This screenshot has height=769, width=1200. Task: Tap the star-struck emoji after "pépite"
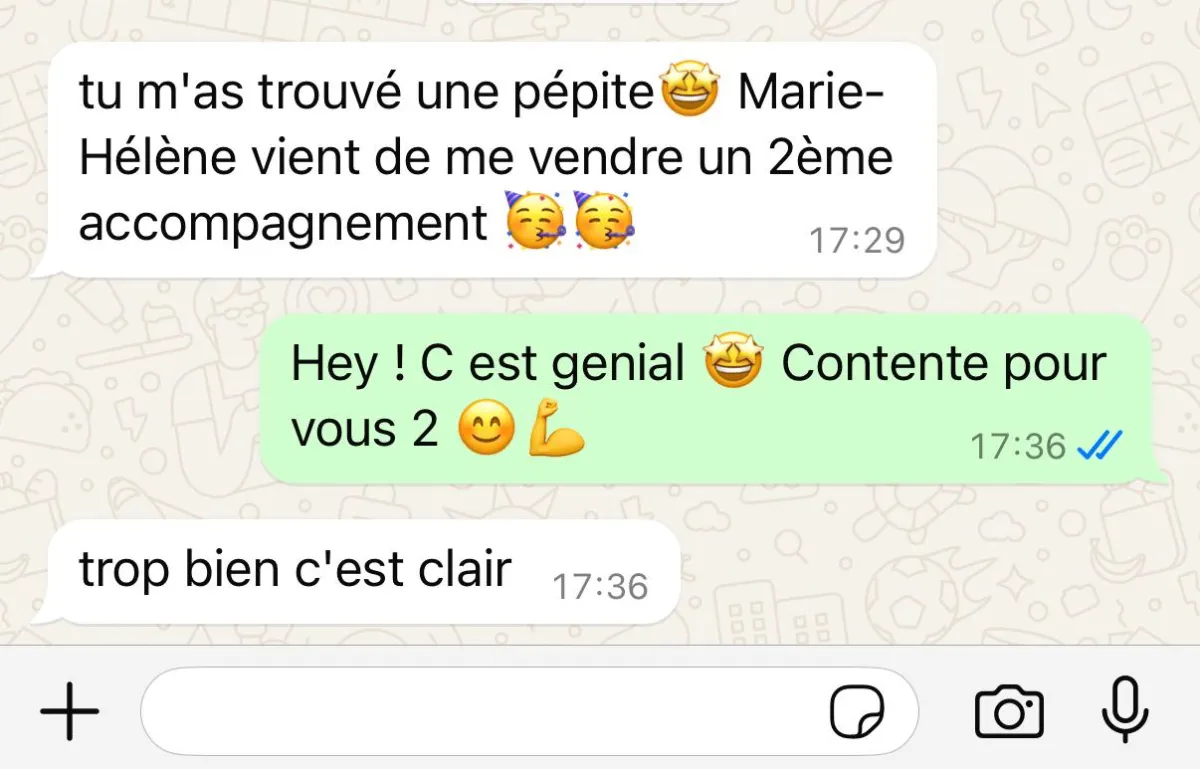click(689, 92)
